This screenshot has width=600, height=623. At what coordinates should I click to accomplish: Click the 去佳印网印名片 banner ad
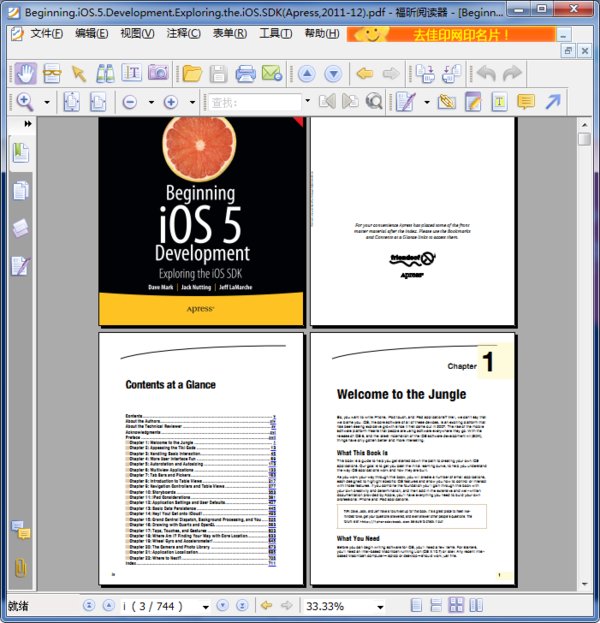[450, 34]
